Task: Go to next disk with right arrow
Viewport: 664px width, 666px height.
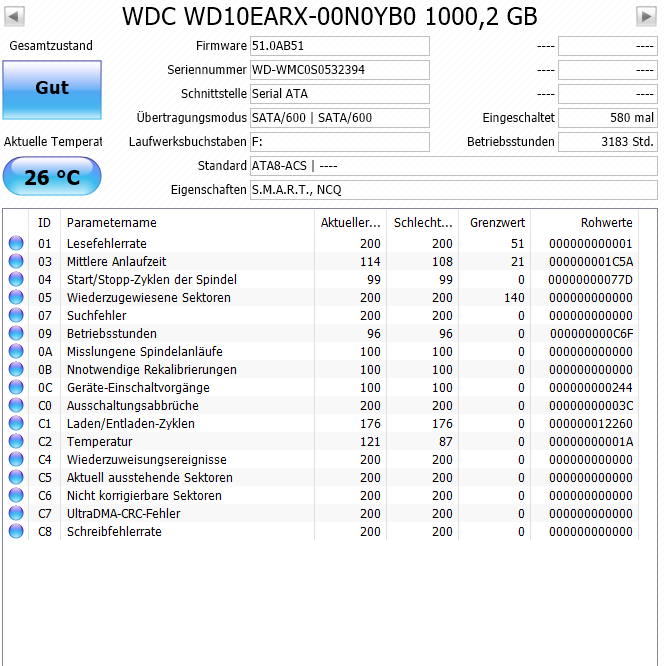Action: click(646, 17)
